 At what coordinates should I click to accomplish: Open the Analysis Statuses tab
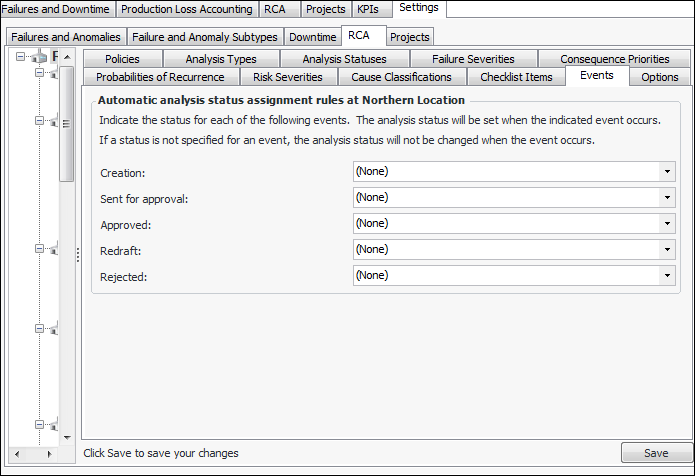344,59
